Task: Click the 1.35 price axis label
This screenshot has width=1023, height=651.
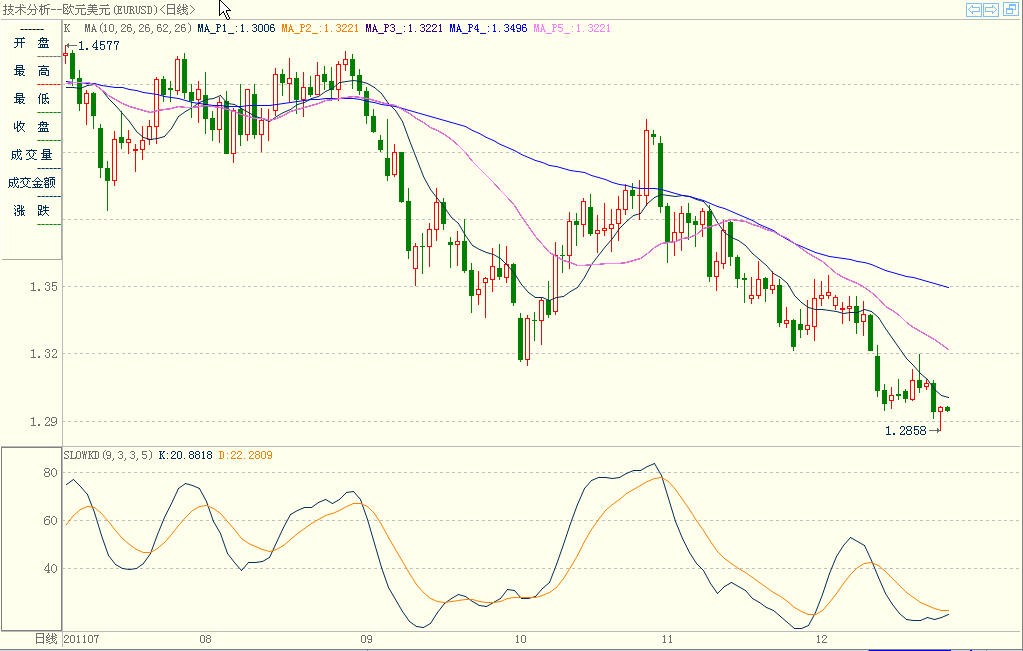Action: click(44, 286)
